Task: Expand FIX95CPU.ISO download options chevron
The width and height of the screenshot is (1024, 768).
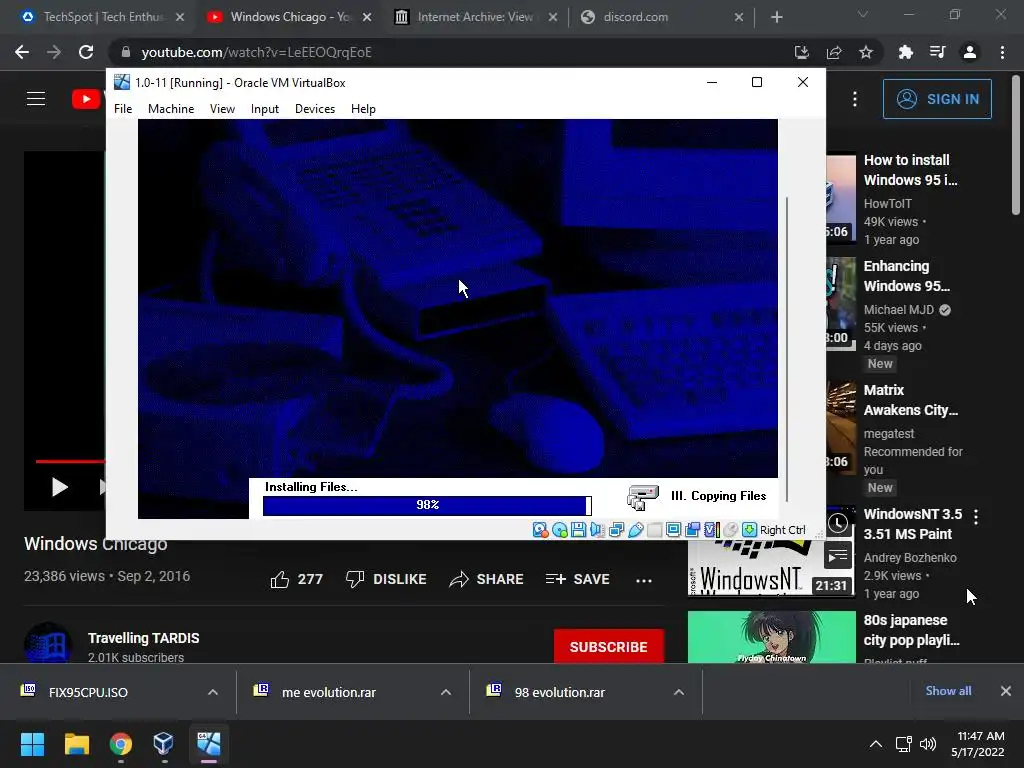Action: click(213, 692)
